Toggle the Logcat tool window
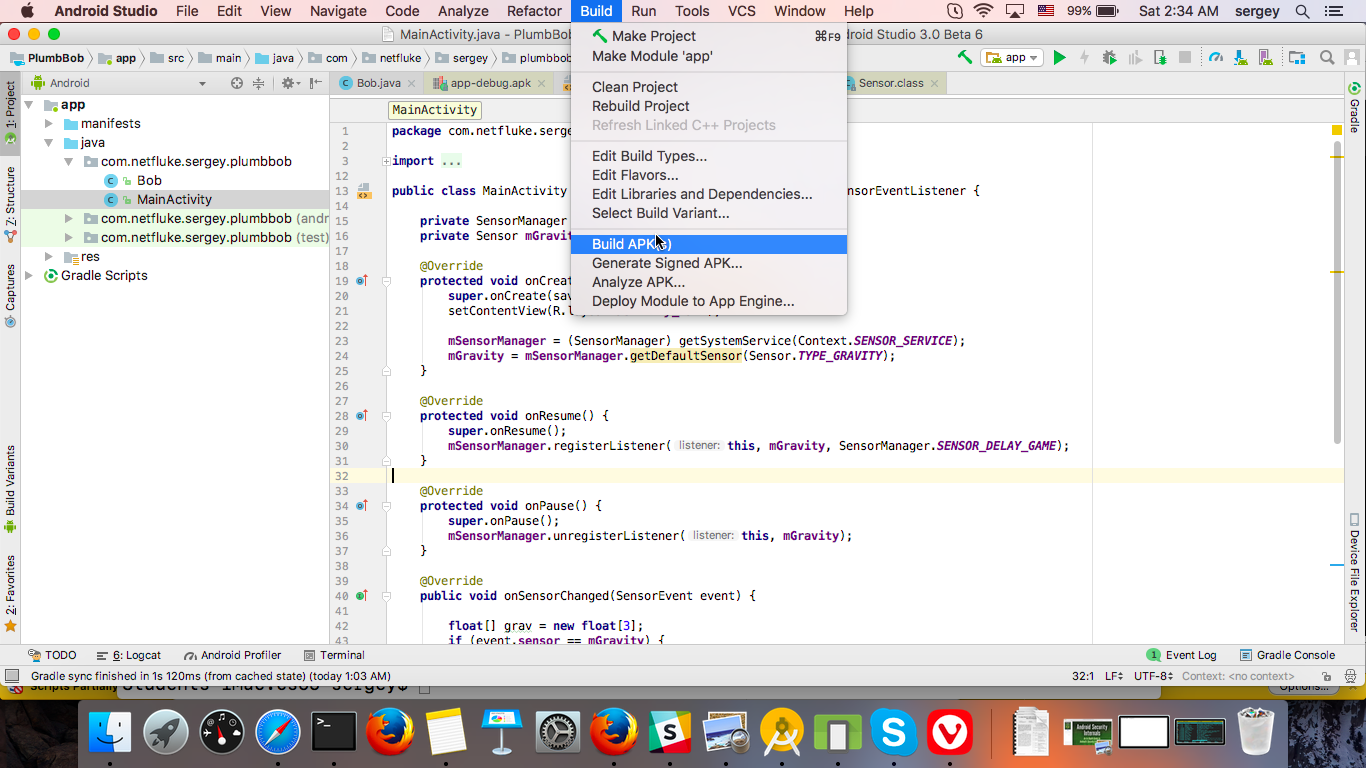 click(128, 655)
